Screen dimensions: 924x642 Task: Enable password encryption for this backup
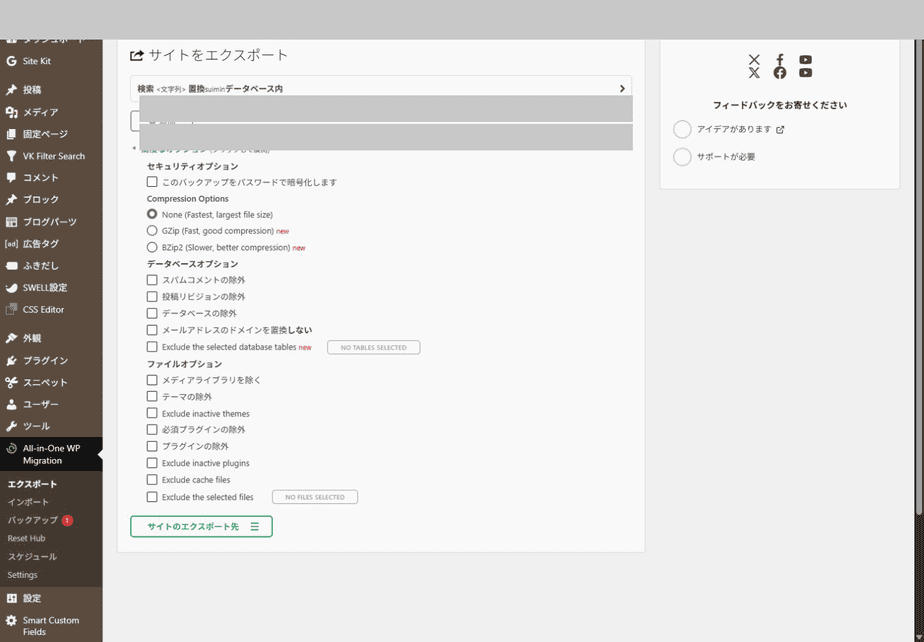pyautogui.click(x=152, y=182)
